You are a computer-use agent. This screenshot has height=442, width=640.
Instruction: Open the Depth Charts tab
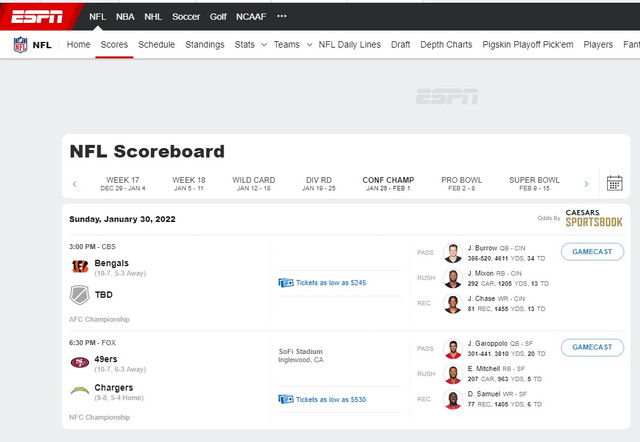click(446, 44)
